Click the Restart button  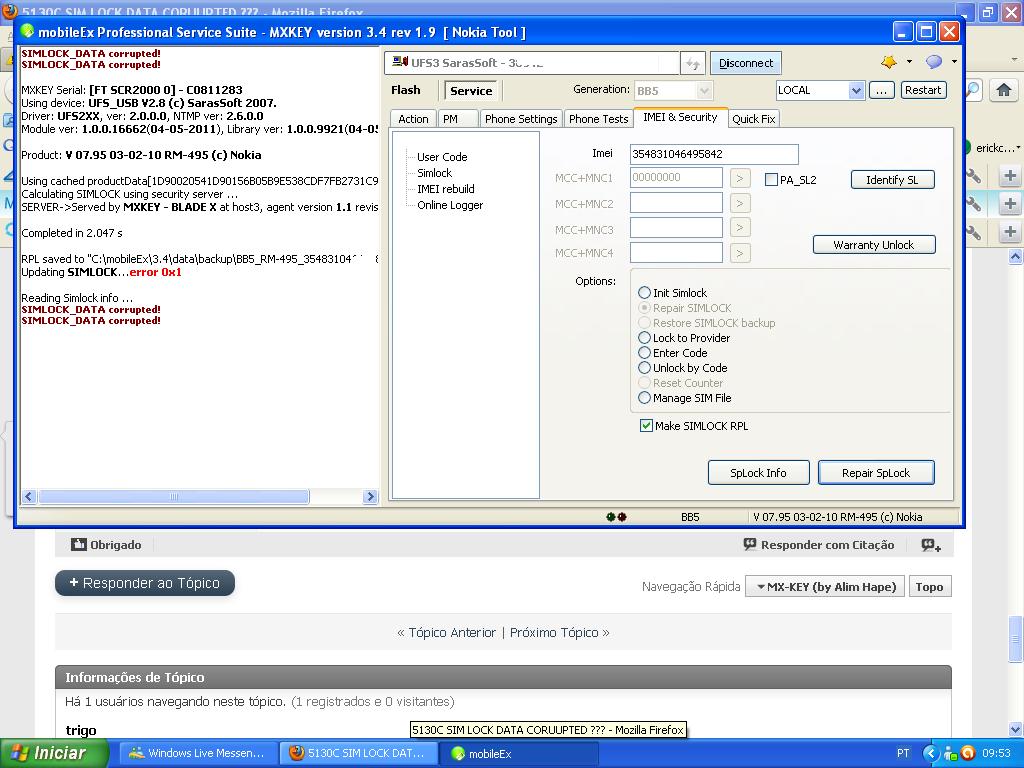pos(923,90)
